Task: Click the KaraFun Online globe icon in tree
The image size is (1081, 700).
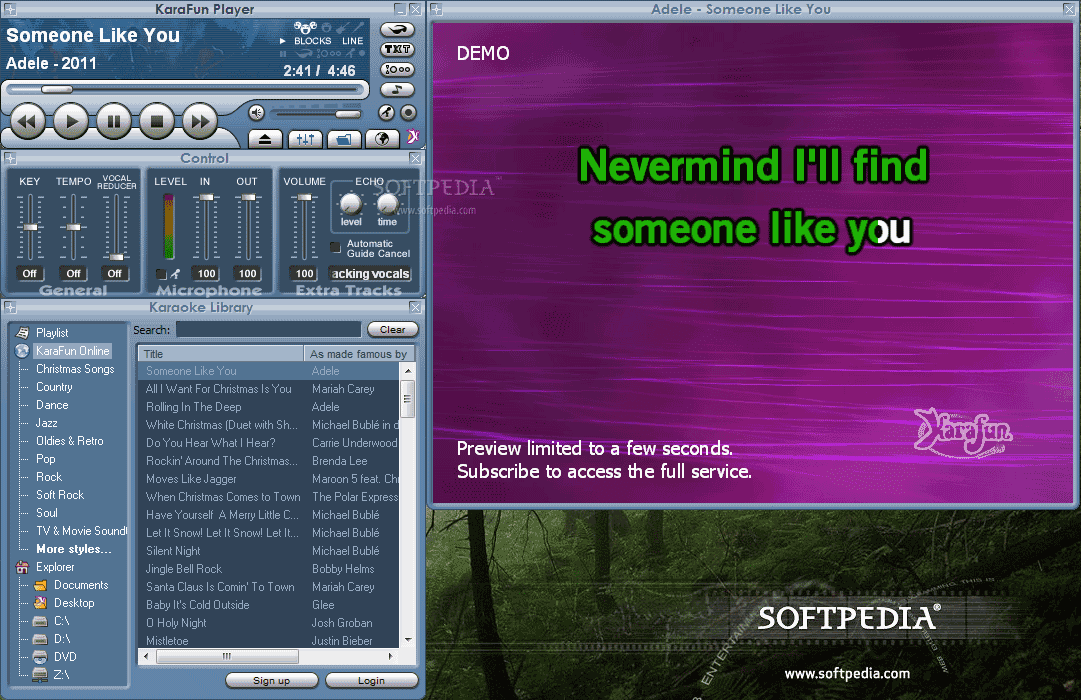Action: 23,350
